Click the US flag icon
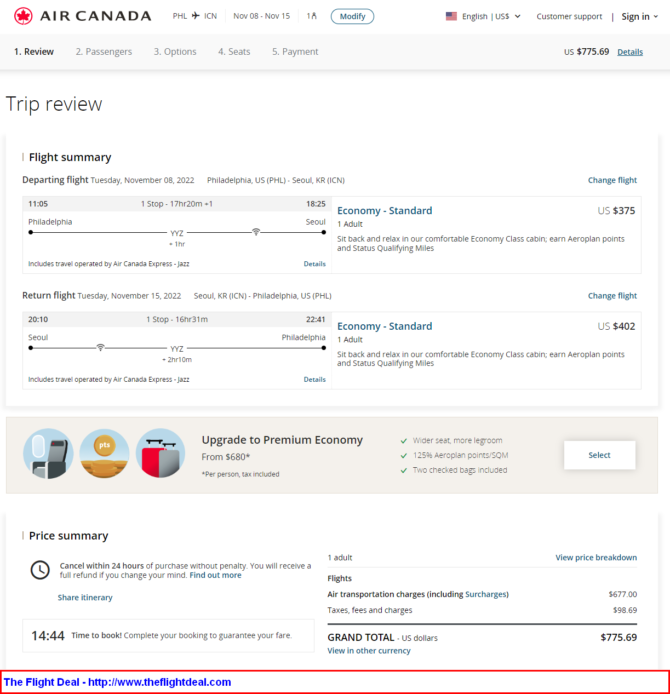670x694 pixels. (x=451, y=16)
